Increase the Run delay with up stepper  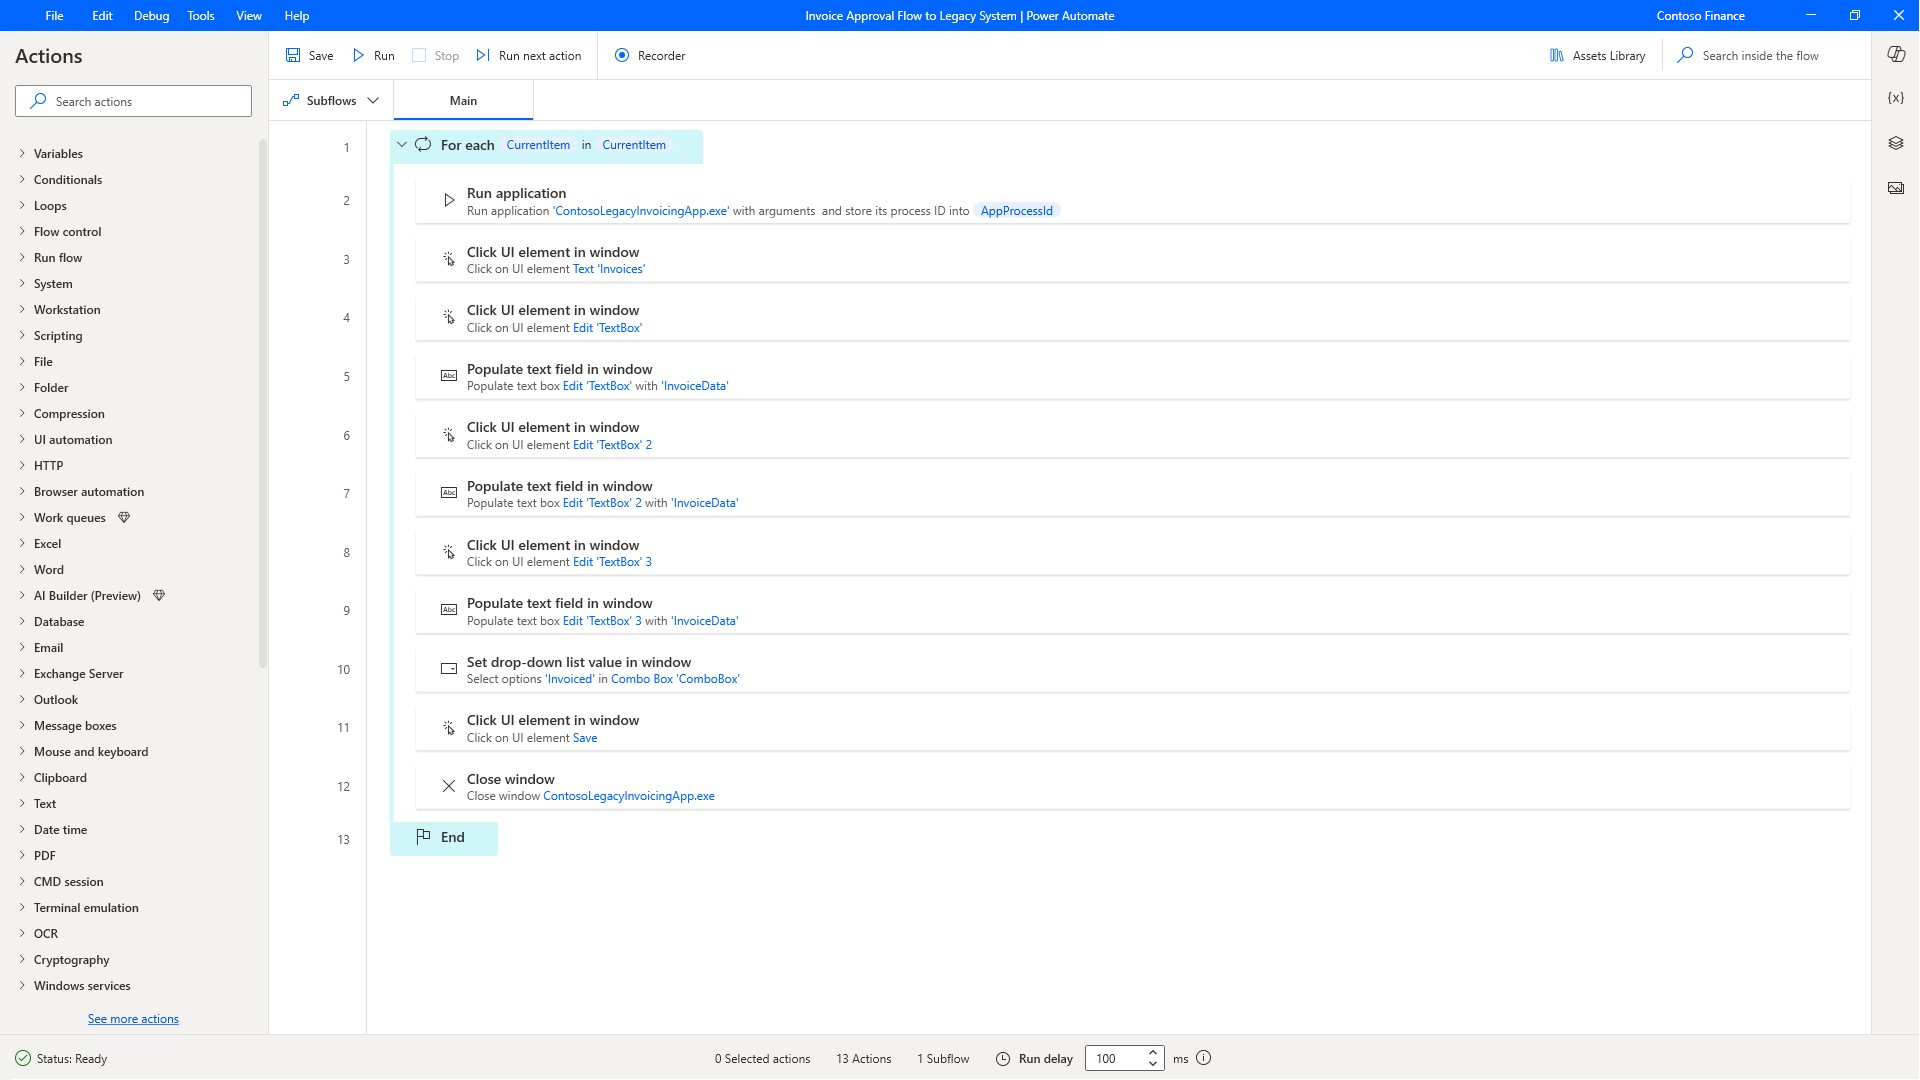[x=1153, y=1052]
